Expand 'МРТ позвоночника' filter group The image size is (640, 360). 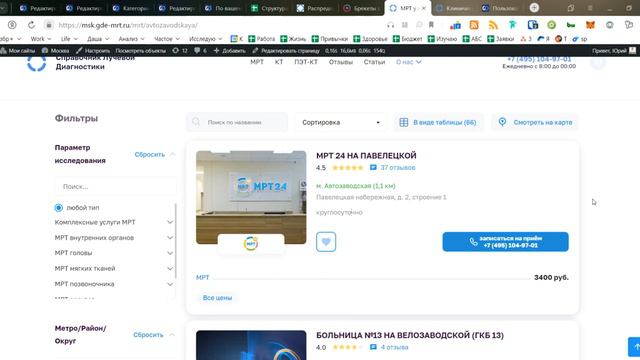point(170,284)
